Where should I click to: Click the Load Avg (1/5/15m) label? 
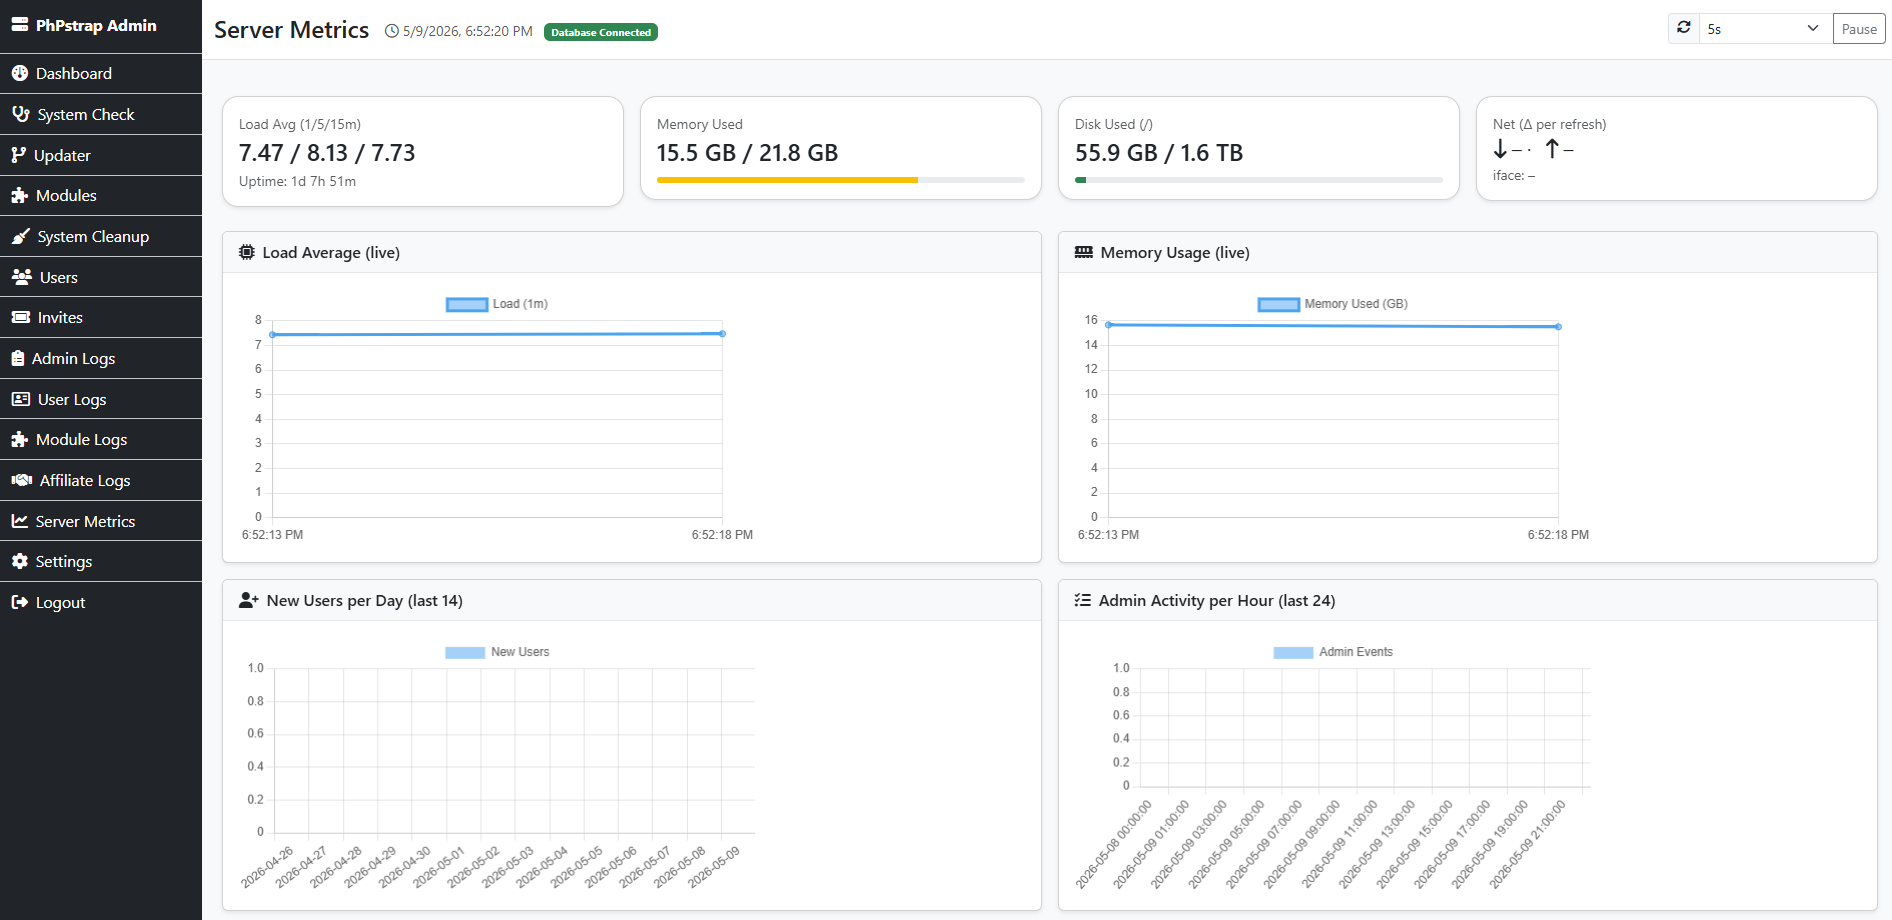click(300, 124)
